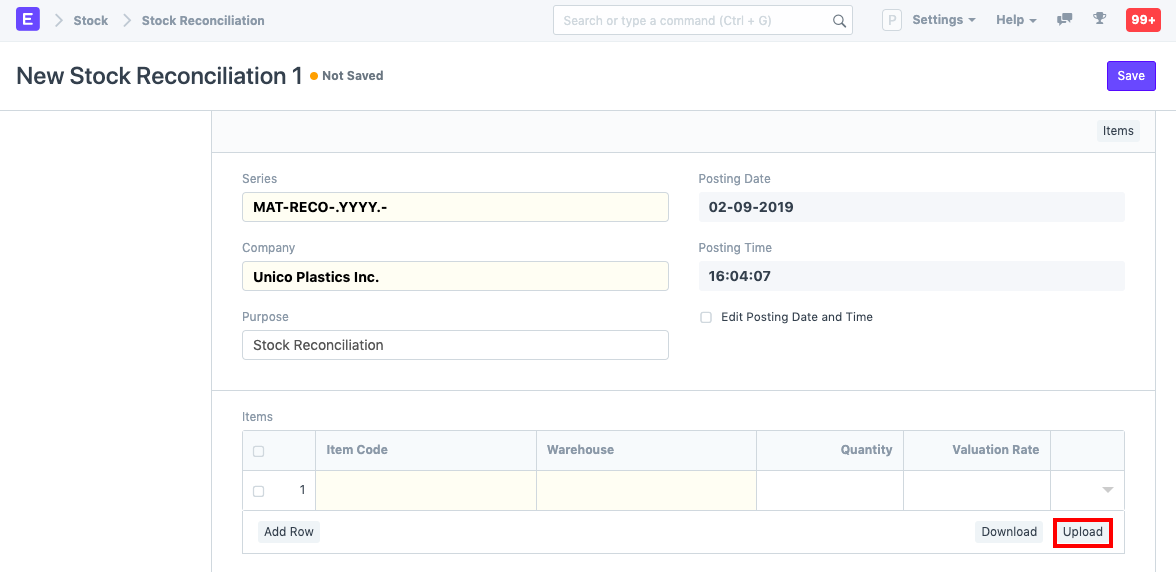The width and height of the screenshot is (1176, 572).
Task: Open the chat messages icon
Action: pos(1065,20)
